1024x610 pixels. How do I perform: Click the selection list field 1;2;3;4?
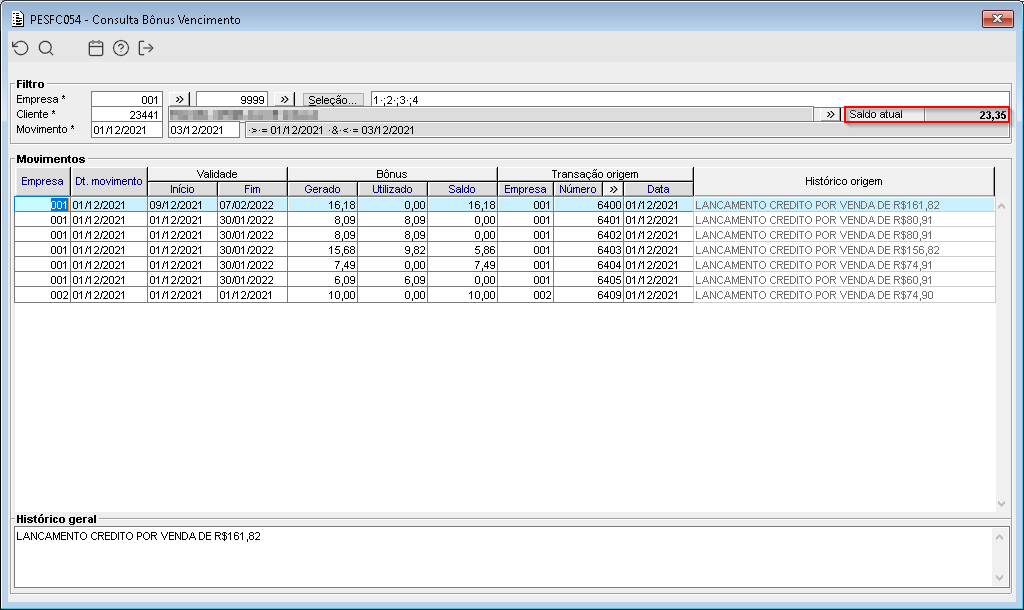click(x=690, y=99)
